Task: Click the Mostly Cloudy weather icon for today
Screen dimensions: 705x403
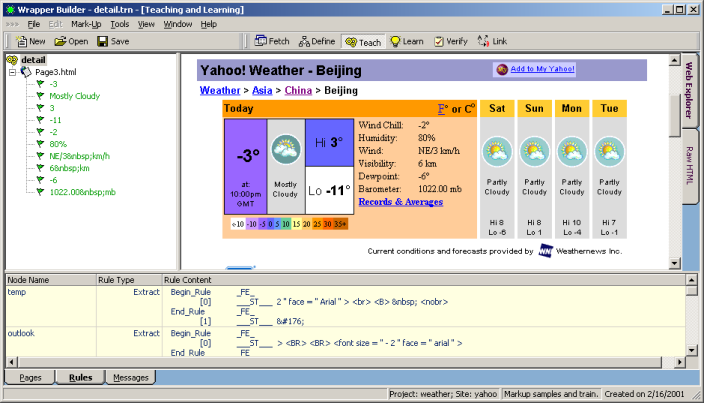Action: tap(286, 149)
